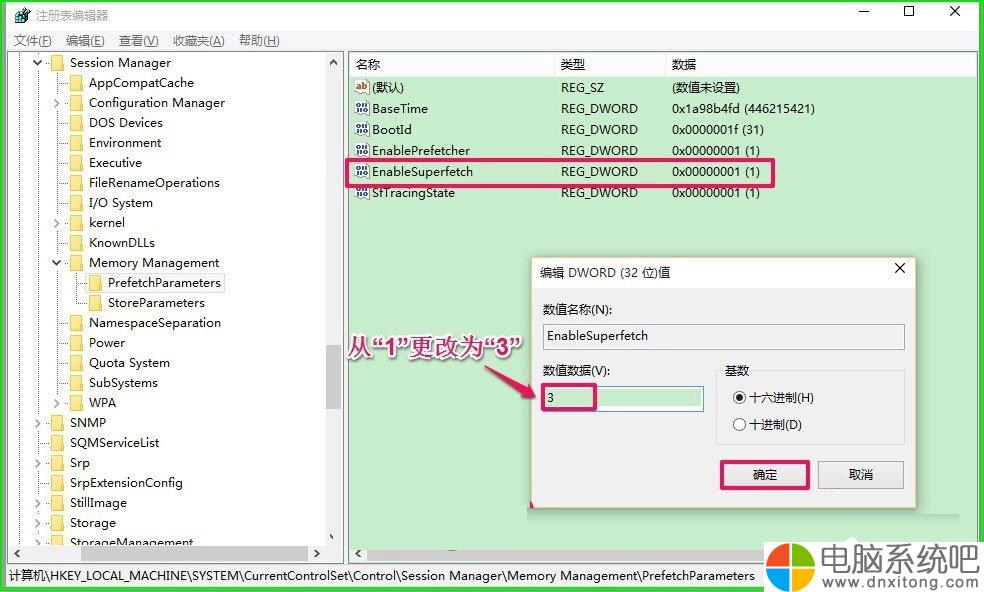This screenshot has width=984, height=592.
Task: Click the Environment folder icon
Action: tap(76, 143)
